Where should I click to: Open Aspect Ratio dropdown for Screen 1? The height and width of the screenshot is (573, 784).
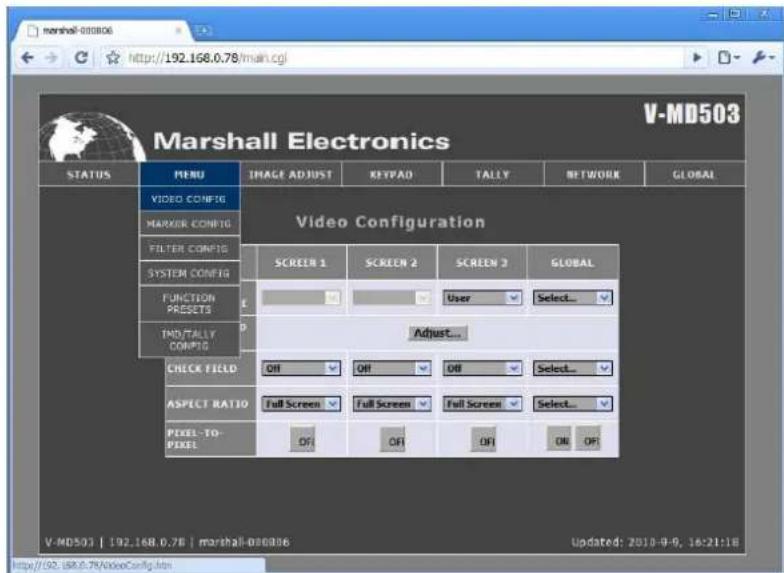[301, 404]
